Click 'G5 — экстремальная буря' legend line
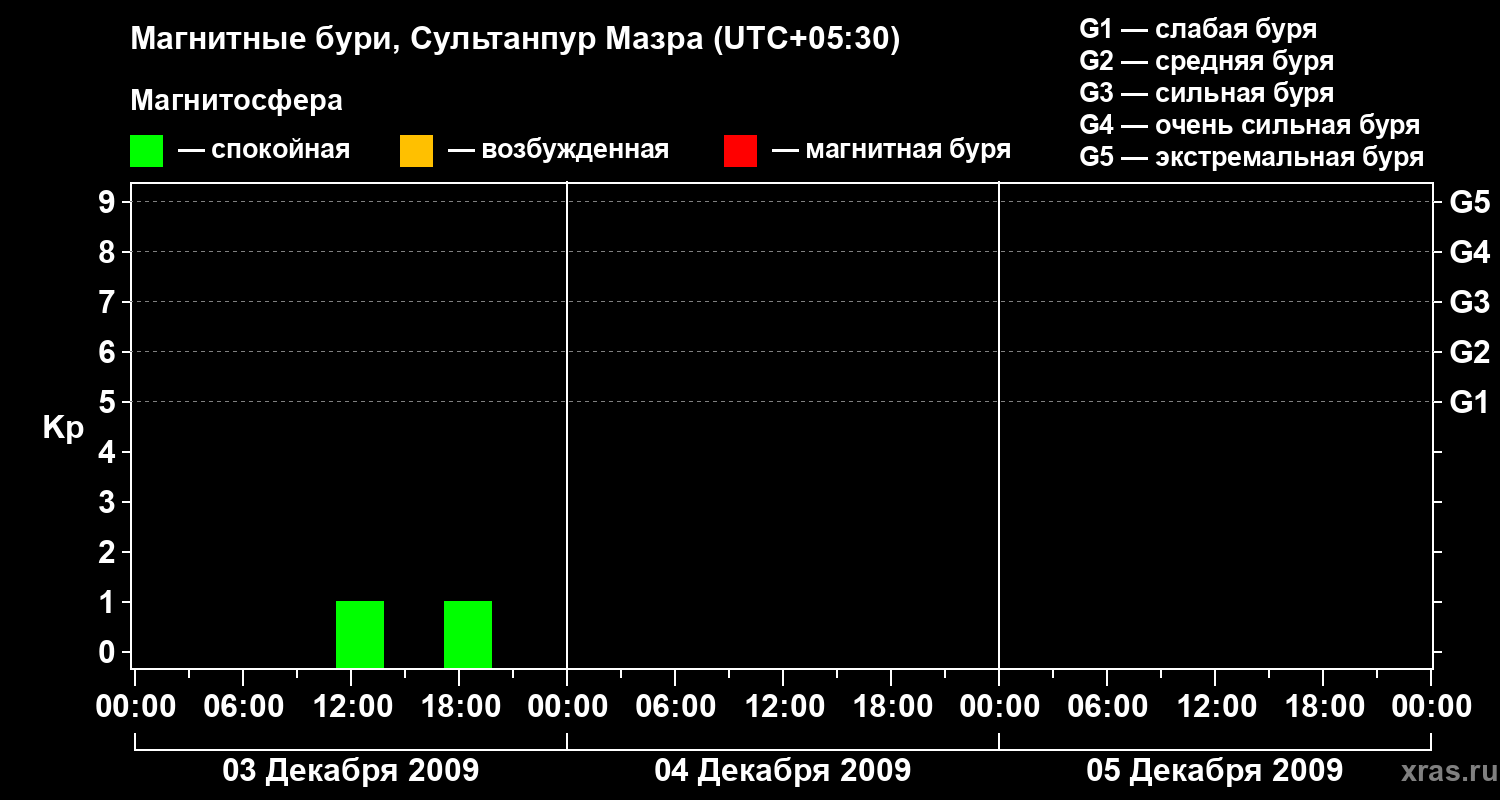 (1252, 157)
